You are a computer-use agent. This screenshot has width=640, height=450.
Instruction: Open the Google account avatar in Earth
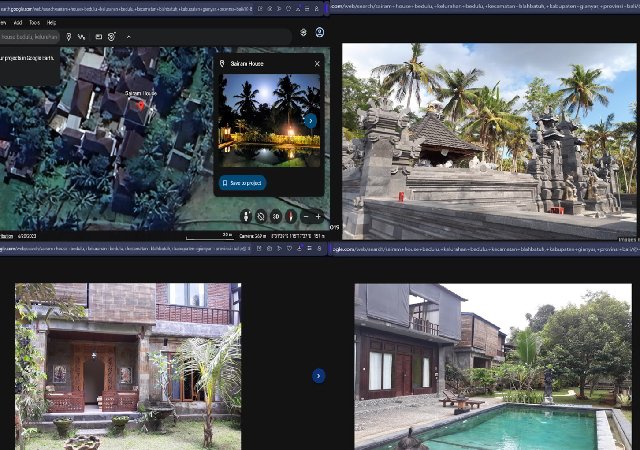click(320, 32)
